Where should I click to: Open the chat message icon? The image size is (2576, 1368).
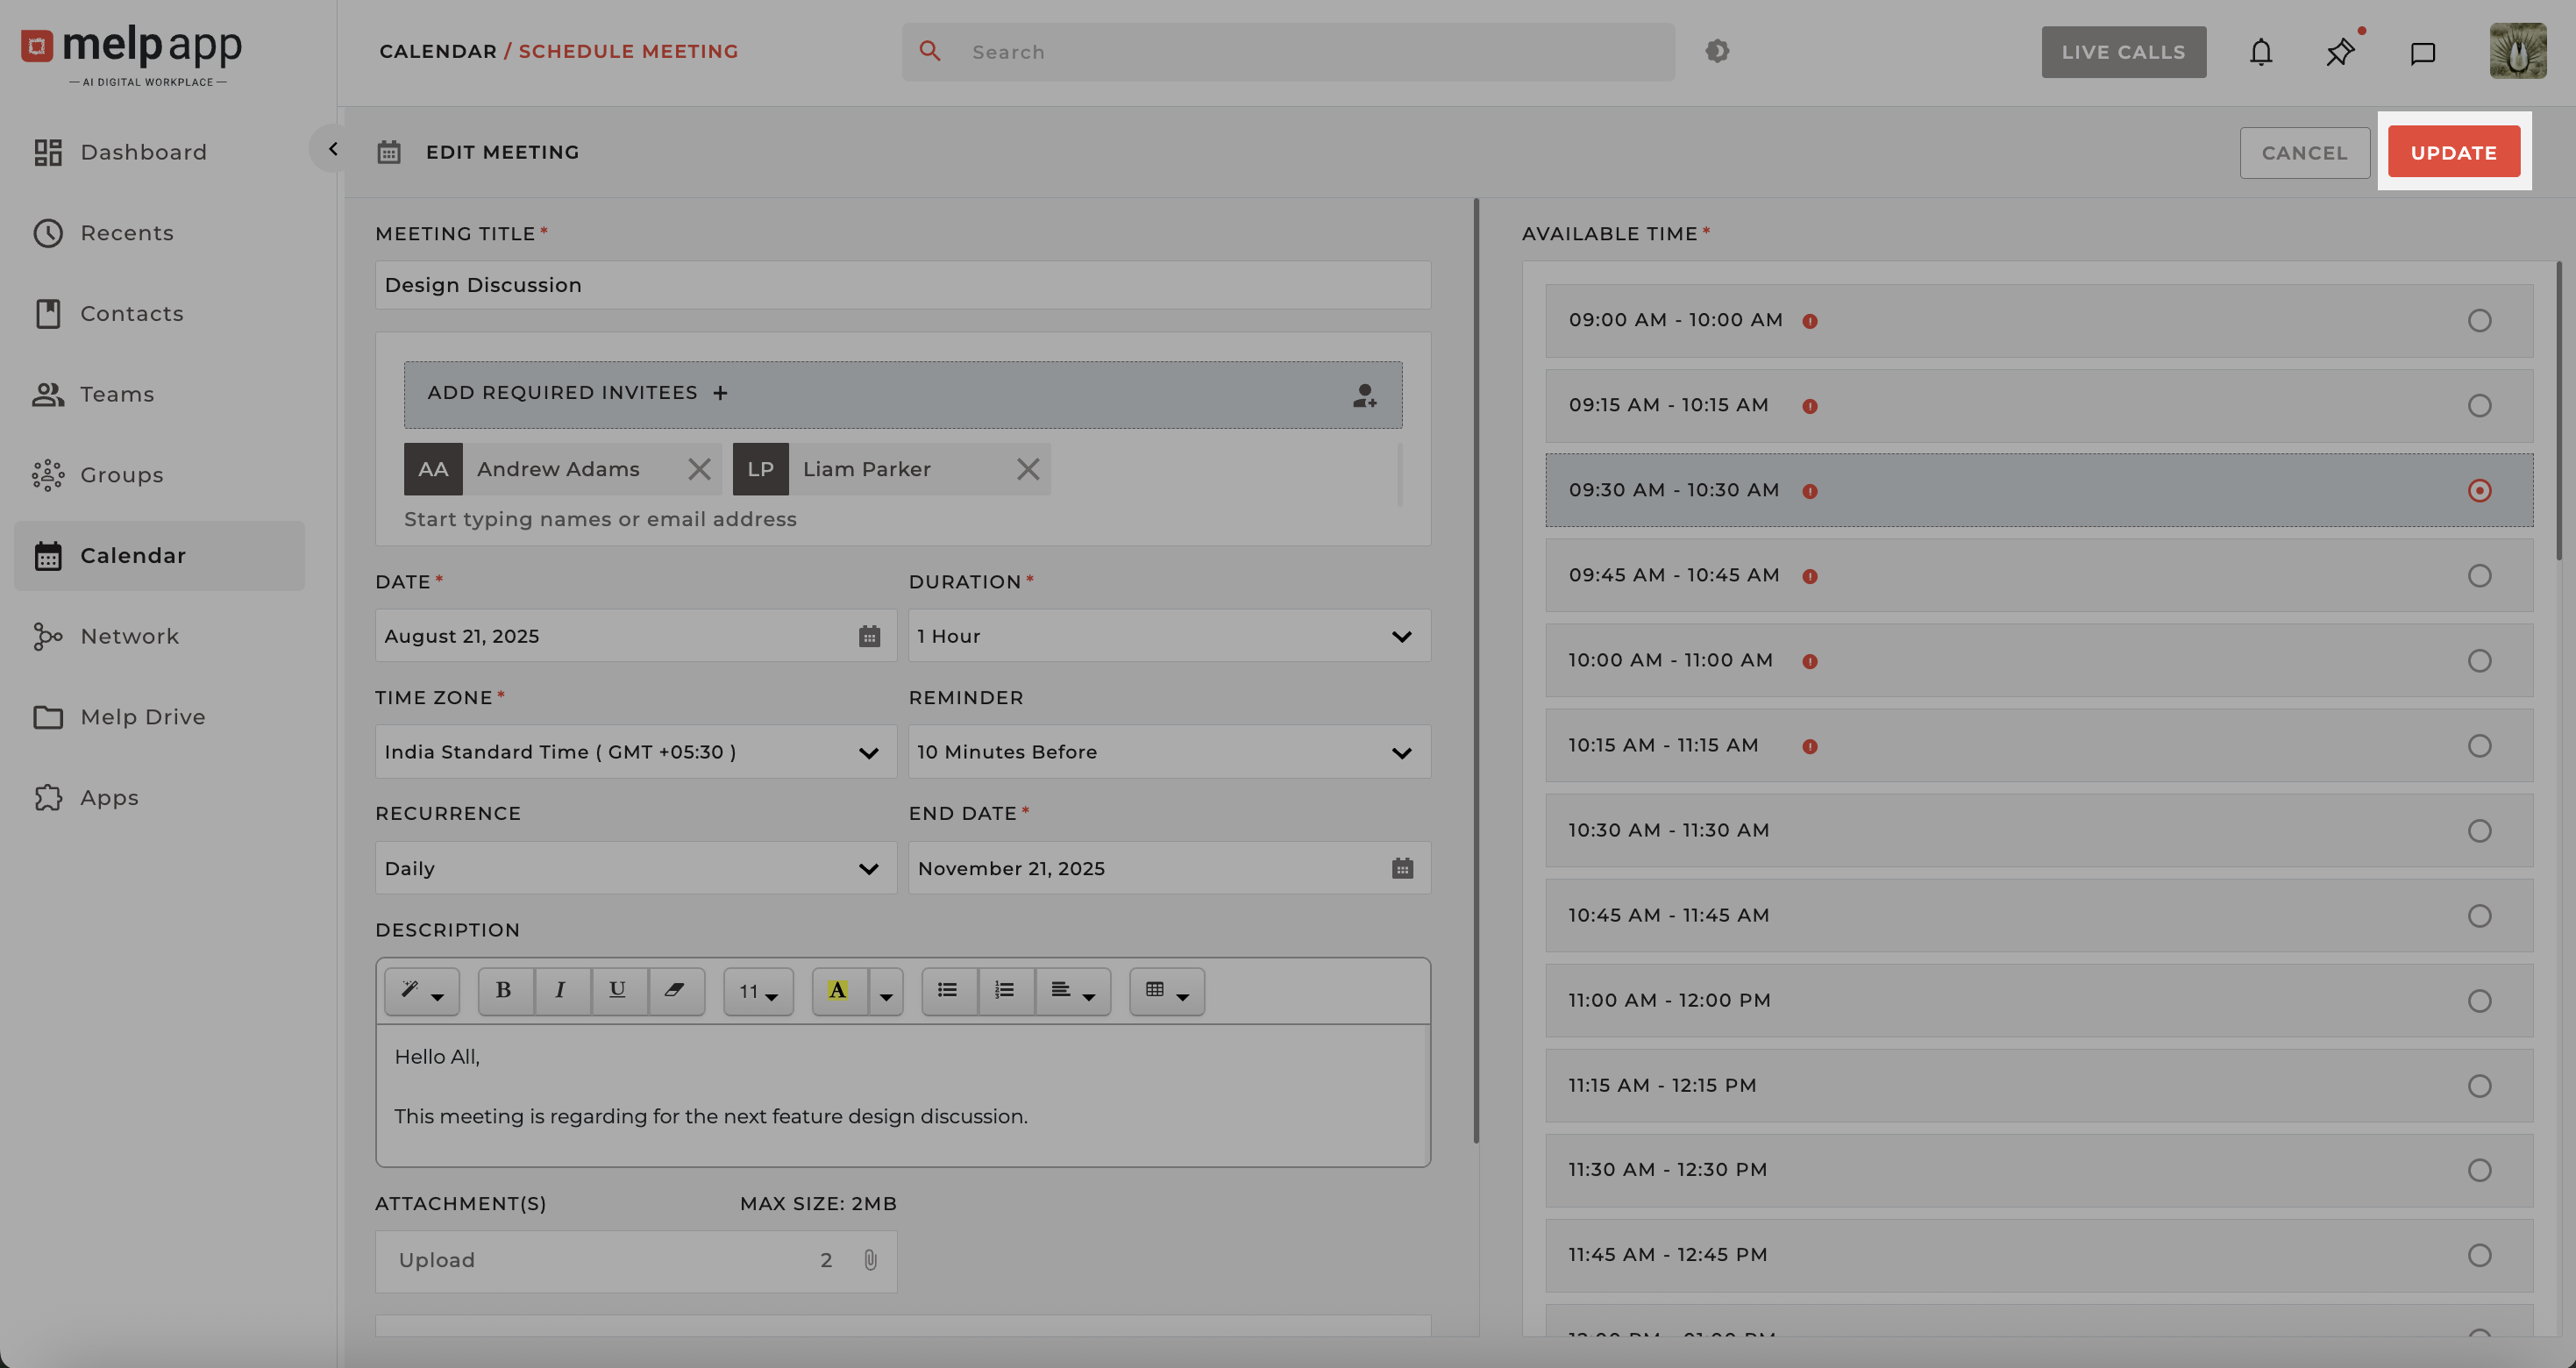click(x=2421, y=53)
